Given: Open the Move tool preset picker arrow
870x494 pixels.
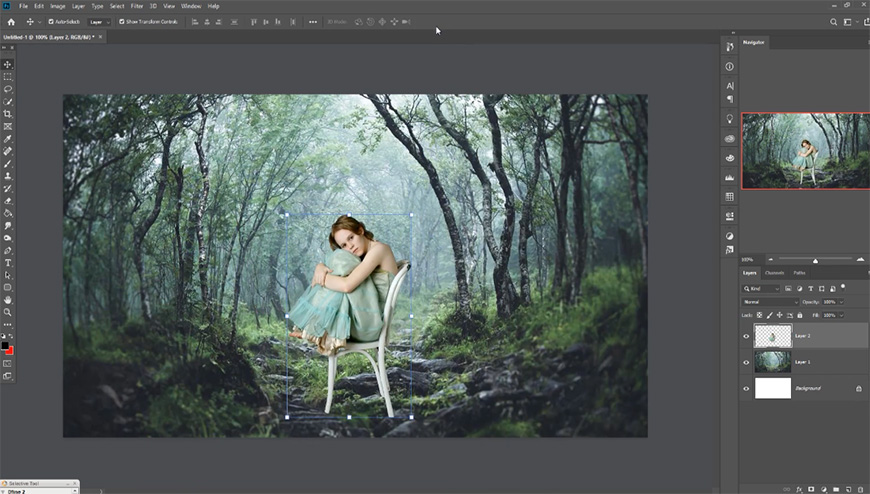Looking at the screenshot, I should point(39,22).
